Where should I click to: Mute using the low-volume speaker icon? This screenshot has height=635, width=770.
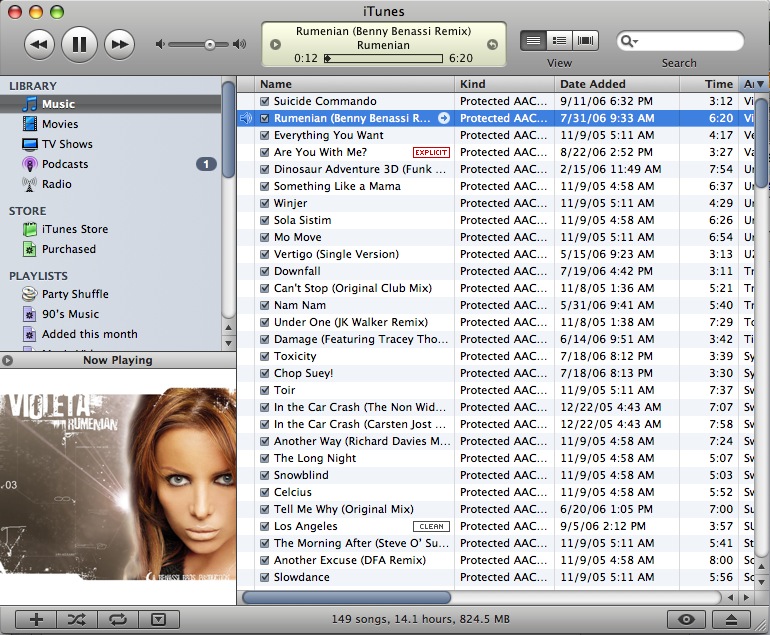point(159,44)
